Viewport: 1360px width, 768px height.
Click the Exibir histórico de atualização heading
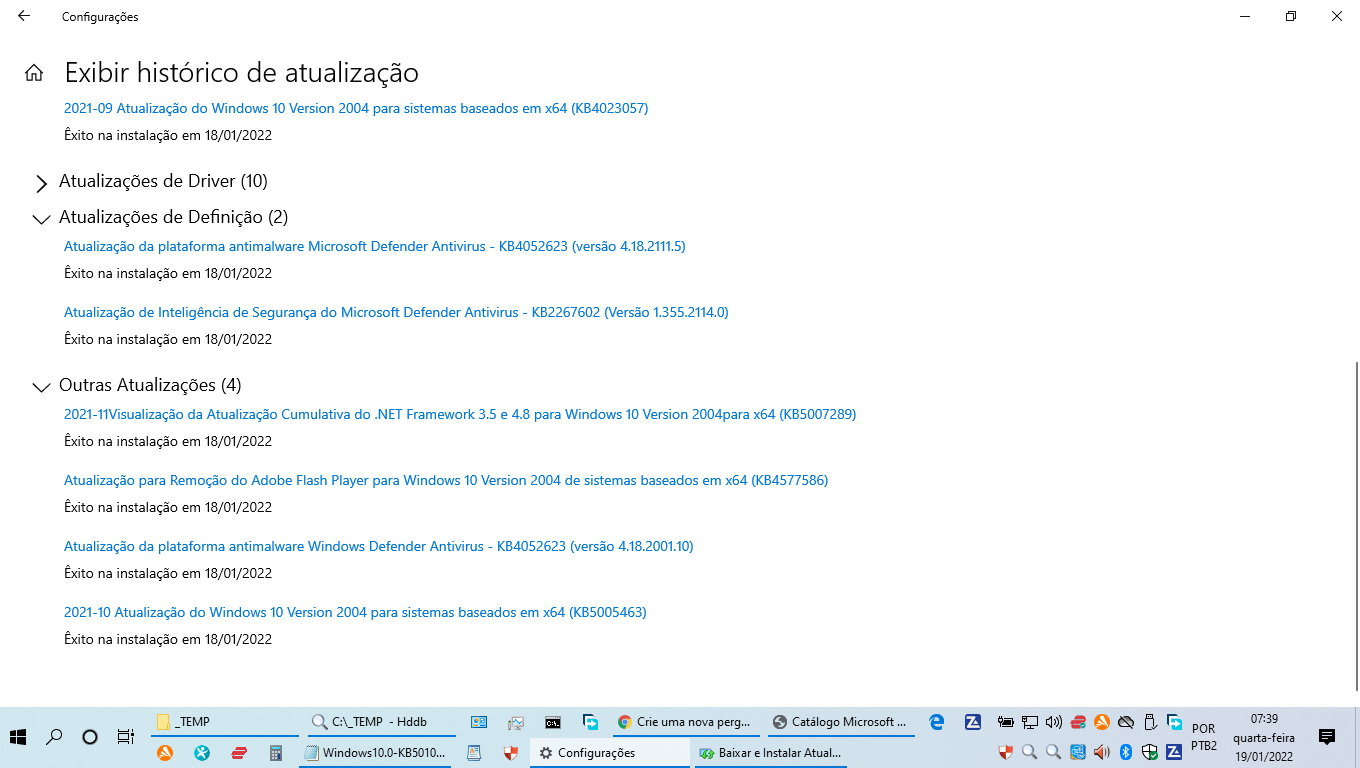click(x=242, y=73)
